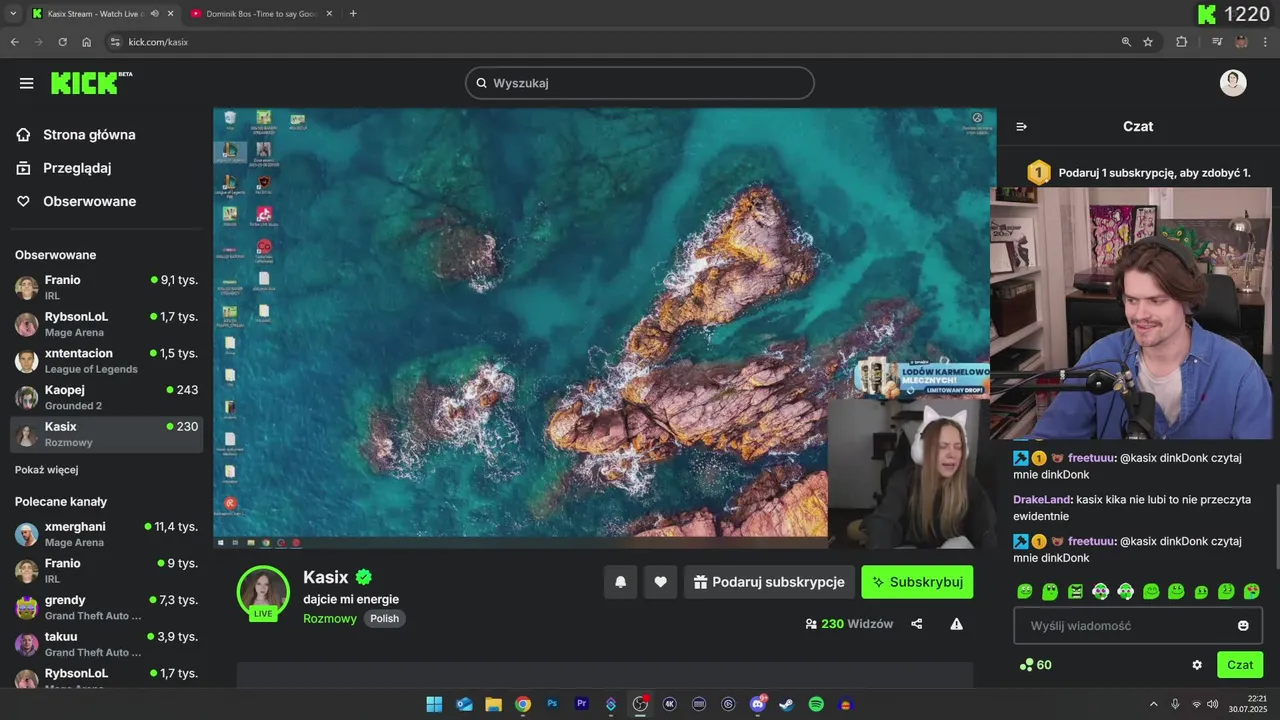Open the Kick hamburger sidebar menu
1280x720 pixels.
[26, 83]
